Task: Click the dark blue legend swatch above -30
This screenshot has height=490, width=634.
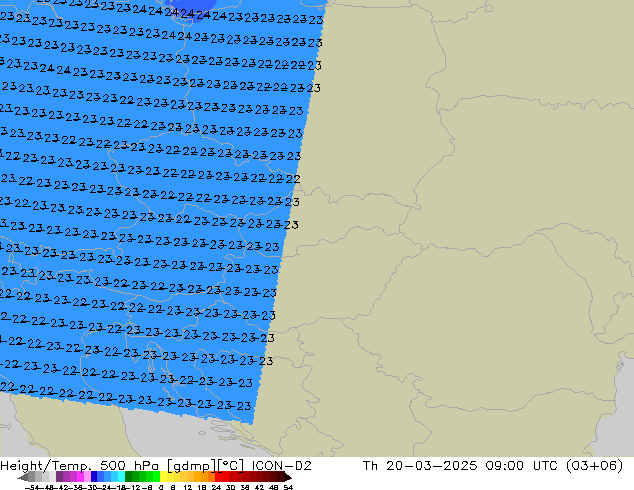Action: pyautogui.click(x=94, y=477)
